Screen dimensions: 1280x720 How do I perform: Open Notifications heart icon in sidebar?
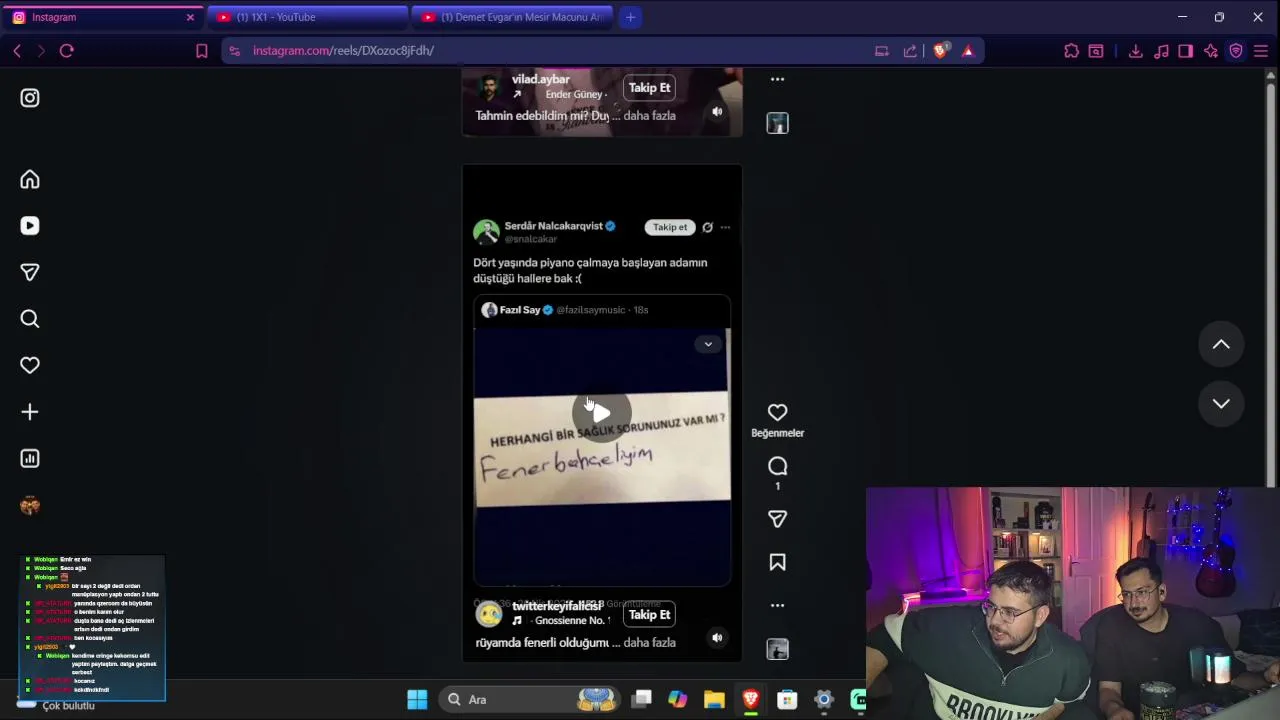pyautogui.click(x=30, y=365)
